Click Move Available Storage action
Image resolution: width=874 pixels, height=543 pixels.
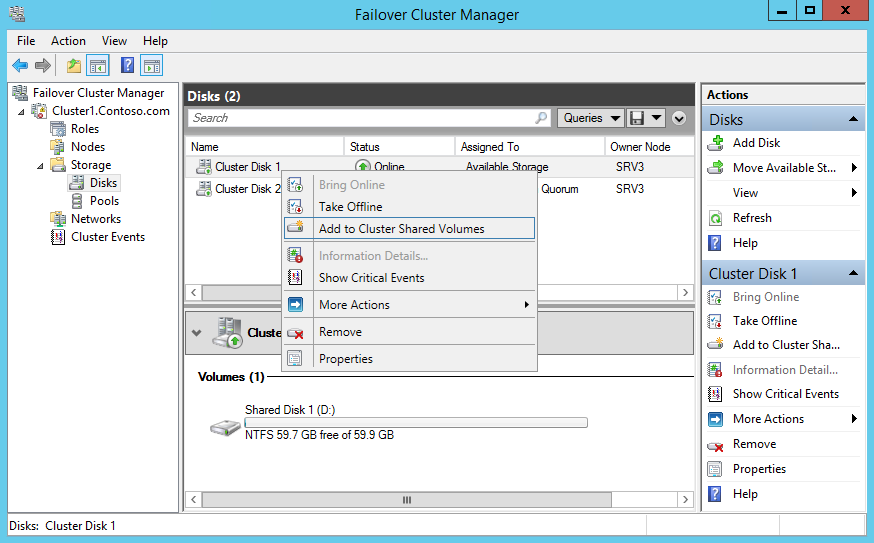[784, 168]
